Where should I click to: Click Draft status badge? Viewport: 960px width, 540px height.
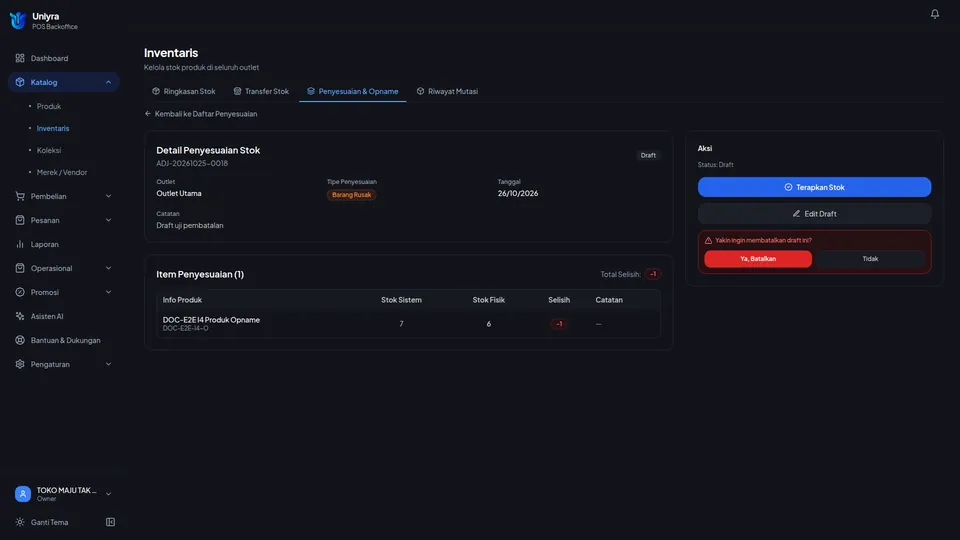coord(648,156)
